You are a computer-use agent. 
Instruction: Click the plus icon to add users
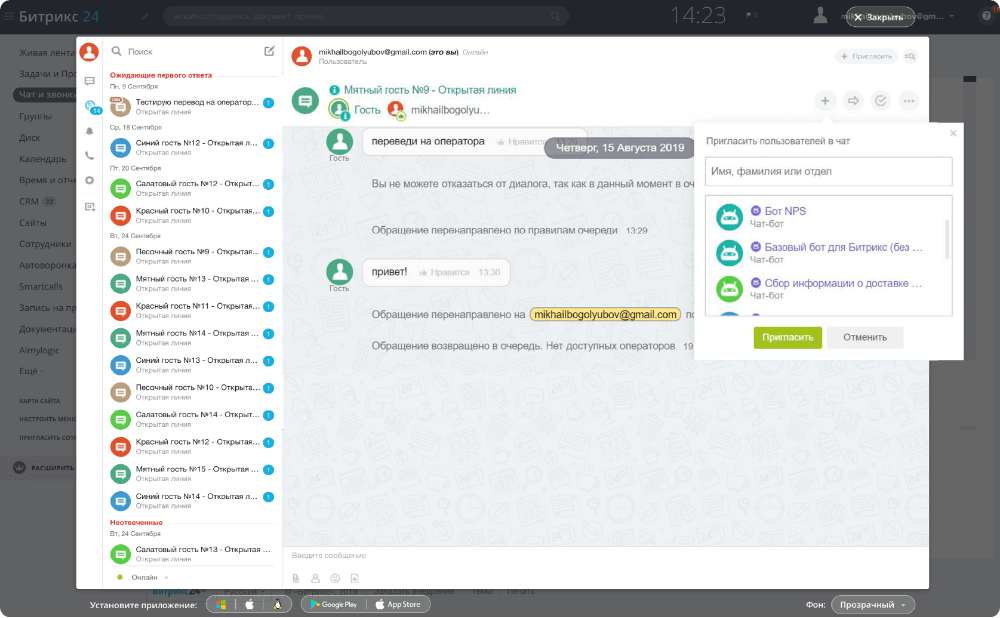825,101
